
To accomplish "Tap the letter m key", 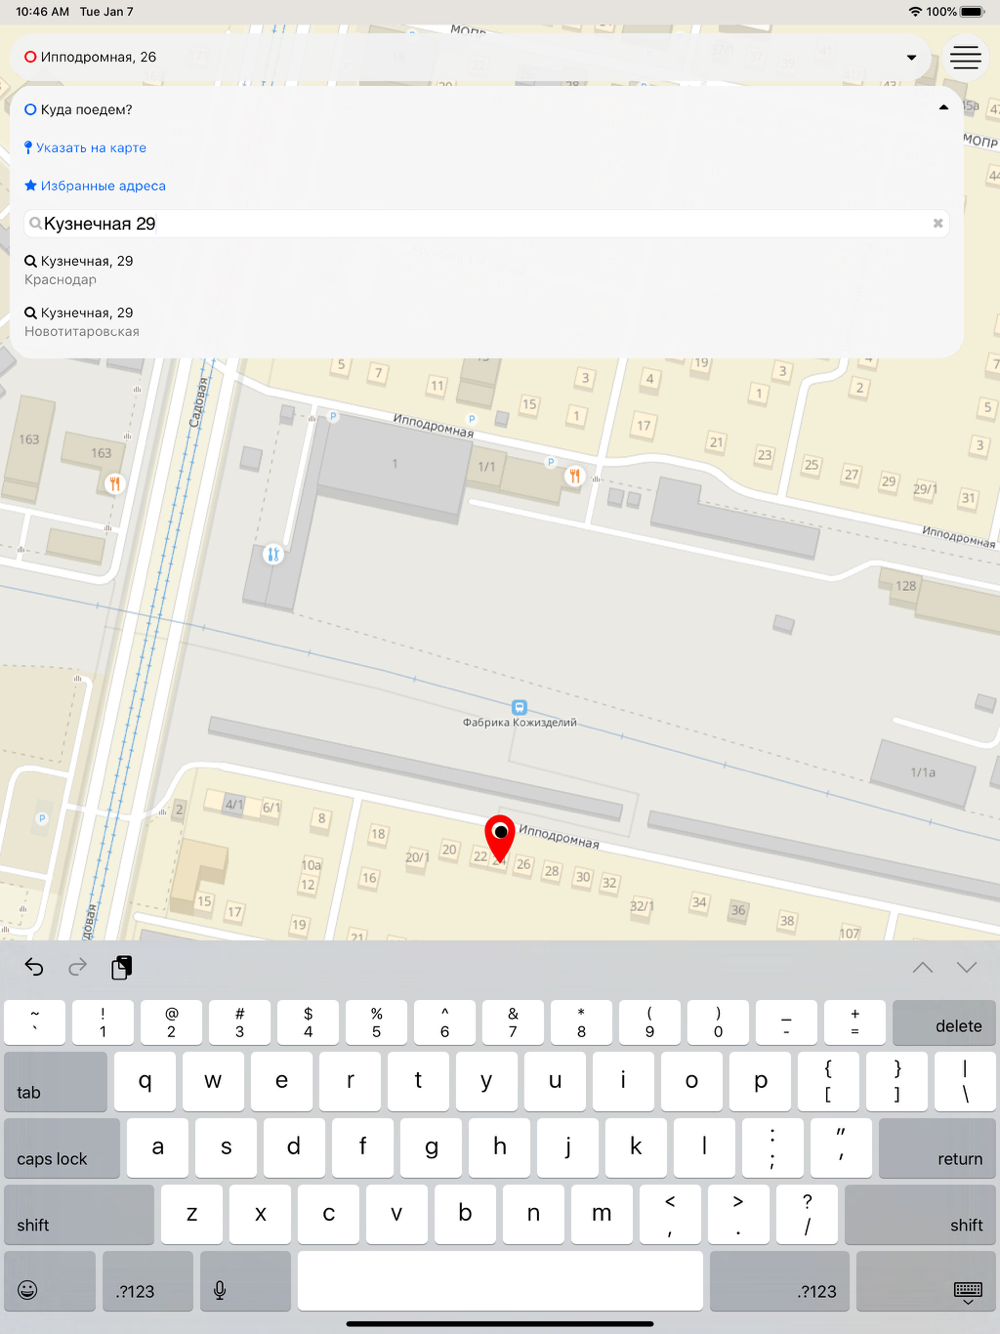I will (602, 1215).
